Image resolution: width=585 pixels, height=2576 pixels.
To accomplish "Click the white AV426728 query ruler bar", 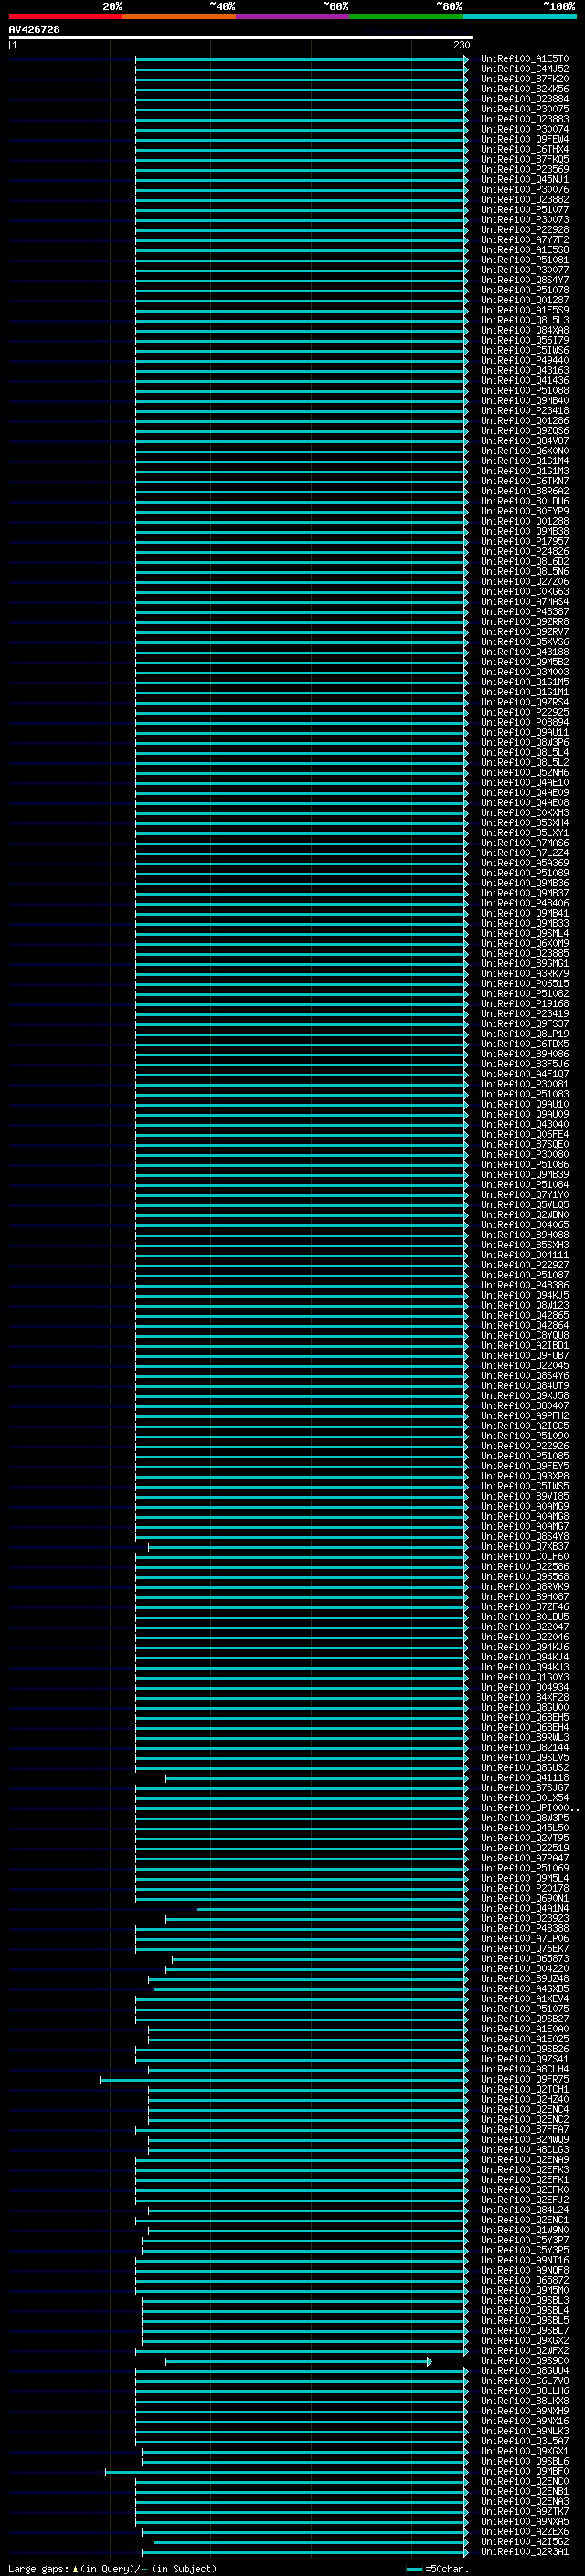I will coord(241,38).
